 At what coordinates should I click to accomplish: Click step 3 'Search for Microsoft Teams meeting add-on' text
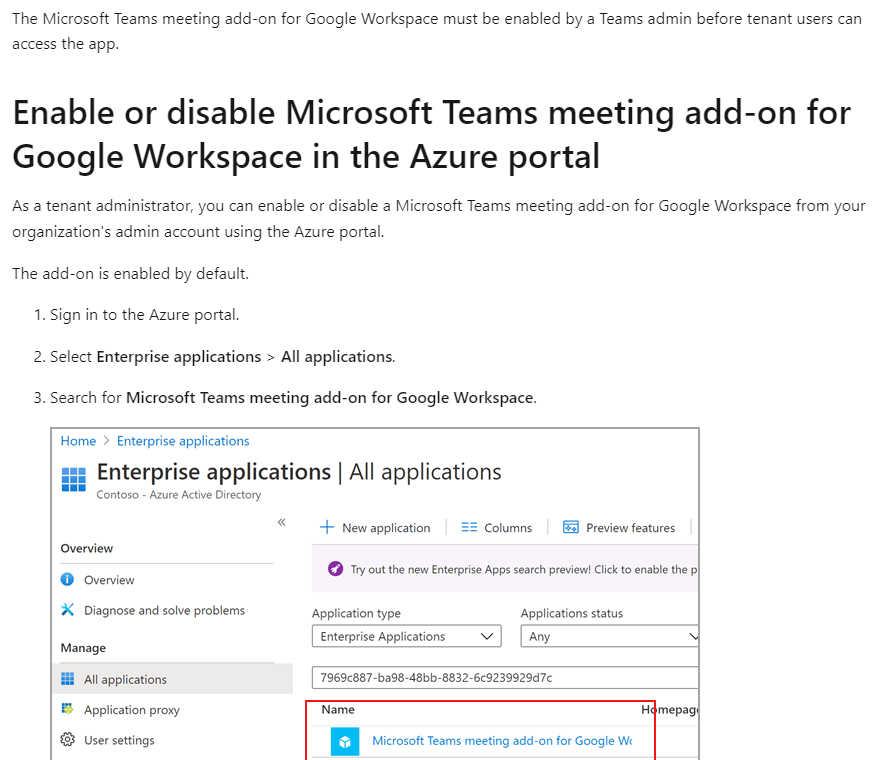293,398
